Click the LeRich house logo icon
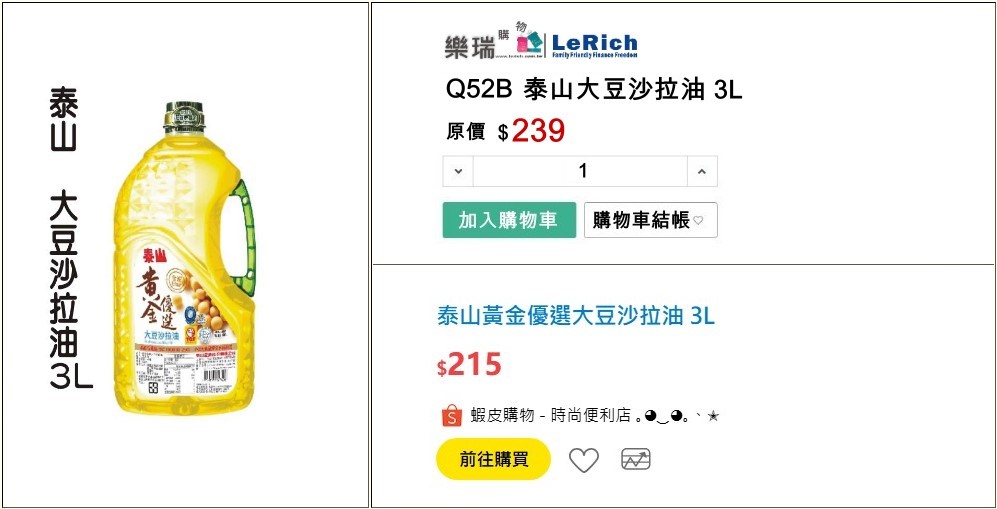Screen dimensions: 997x509 [530, 42]
